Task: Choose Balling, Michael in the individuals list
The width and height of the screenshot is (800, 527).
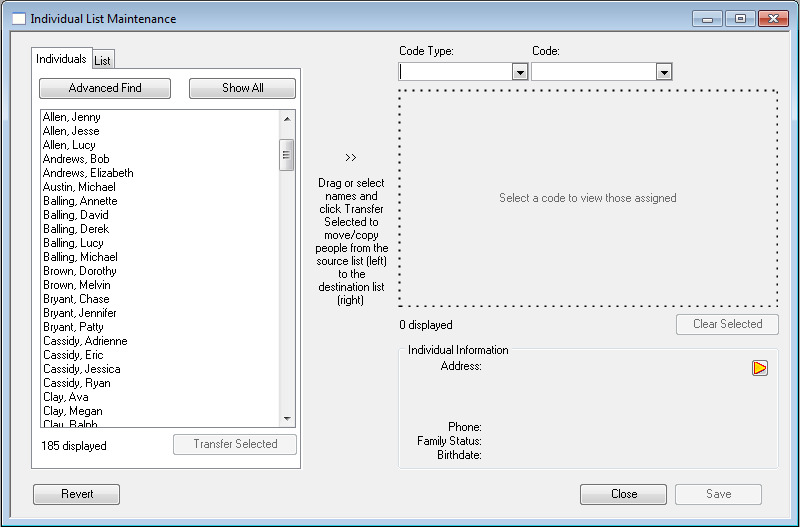Action: click(80, 257)
